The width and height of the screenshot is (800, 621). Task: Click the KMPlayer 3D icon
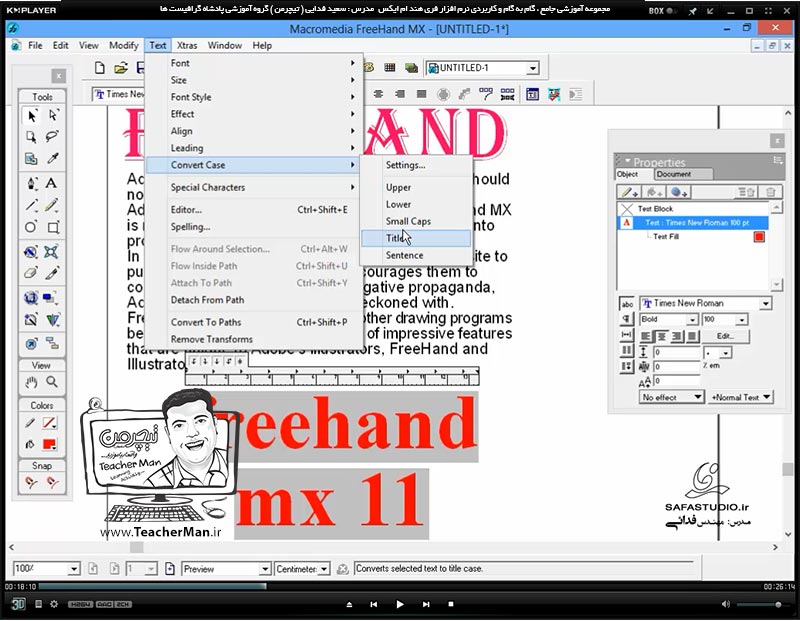tap(18, 604)
